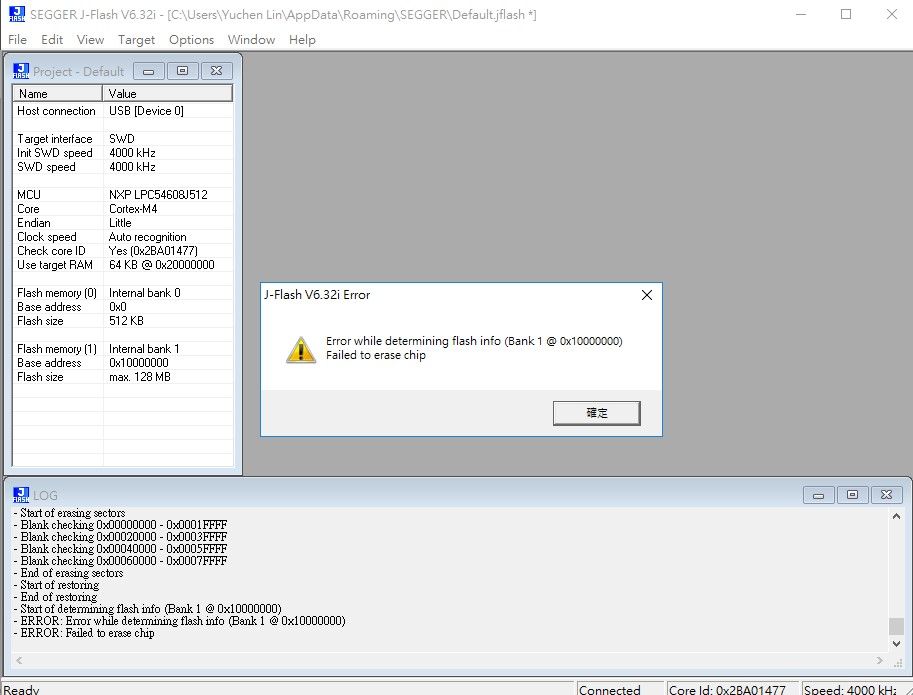The width and height of the screenshot is (913, 695).
Task: Minimize the Project - Default window
Action: [x=148, y=71]
